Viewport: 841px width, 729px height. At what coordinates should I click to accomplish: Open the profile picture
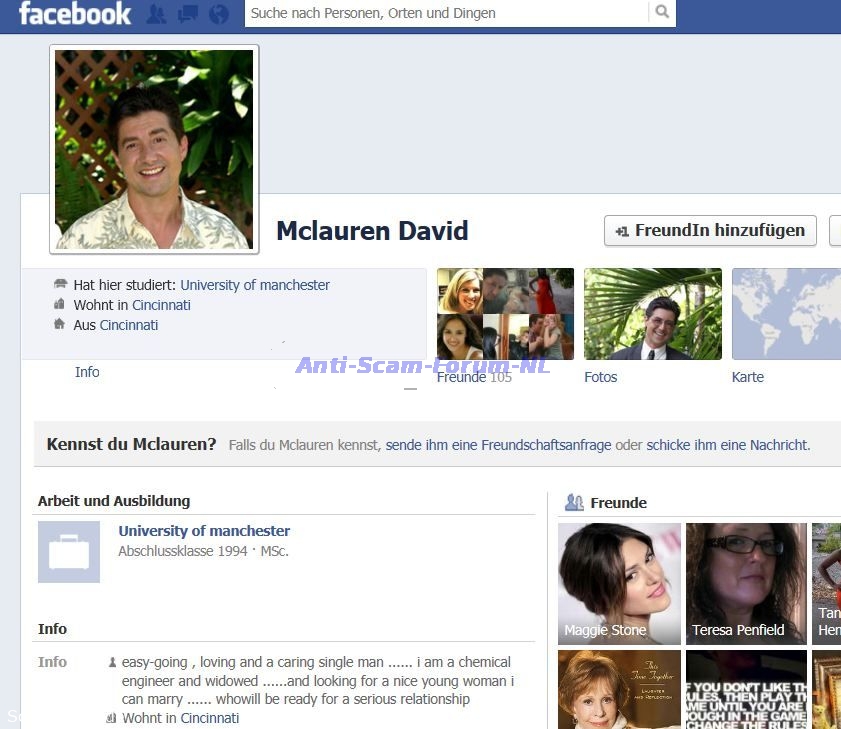(x=154, y=149)
